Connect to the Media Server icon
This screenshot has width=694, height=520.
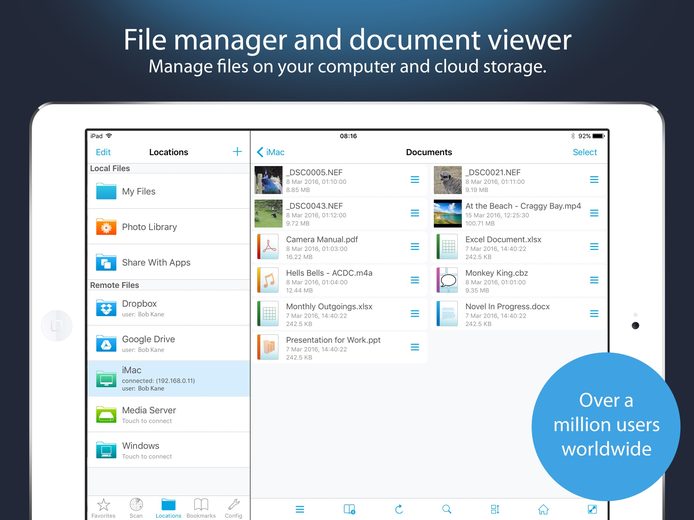pos(106,414)
